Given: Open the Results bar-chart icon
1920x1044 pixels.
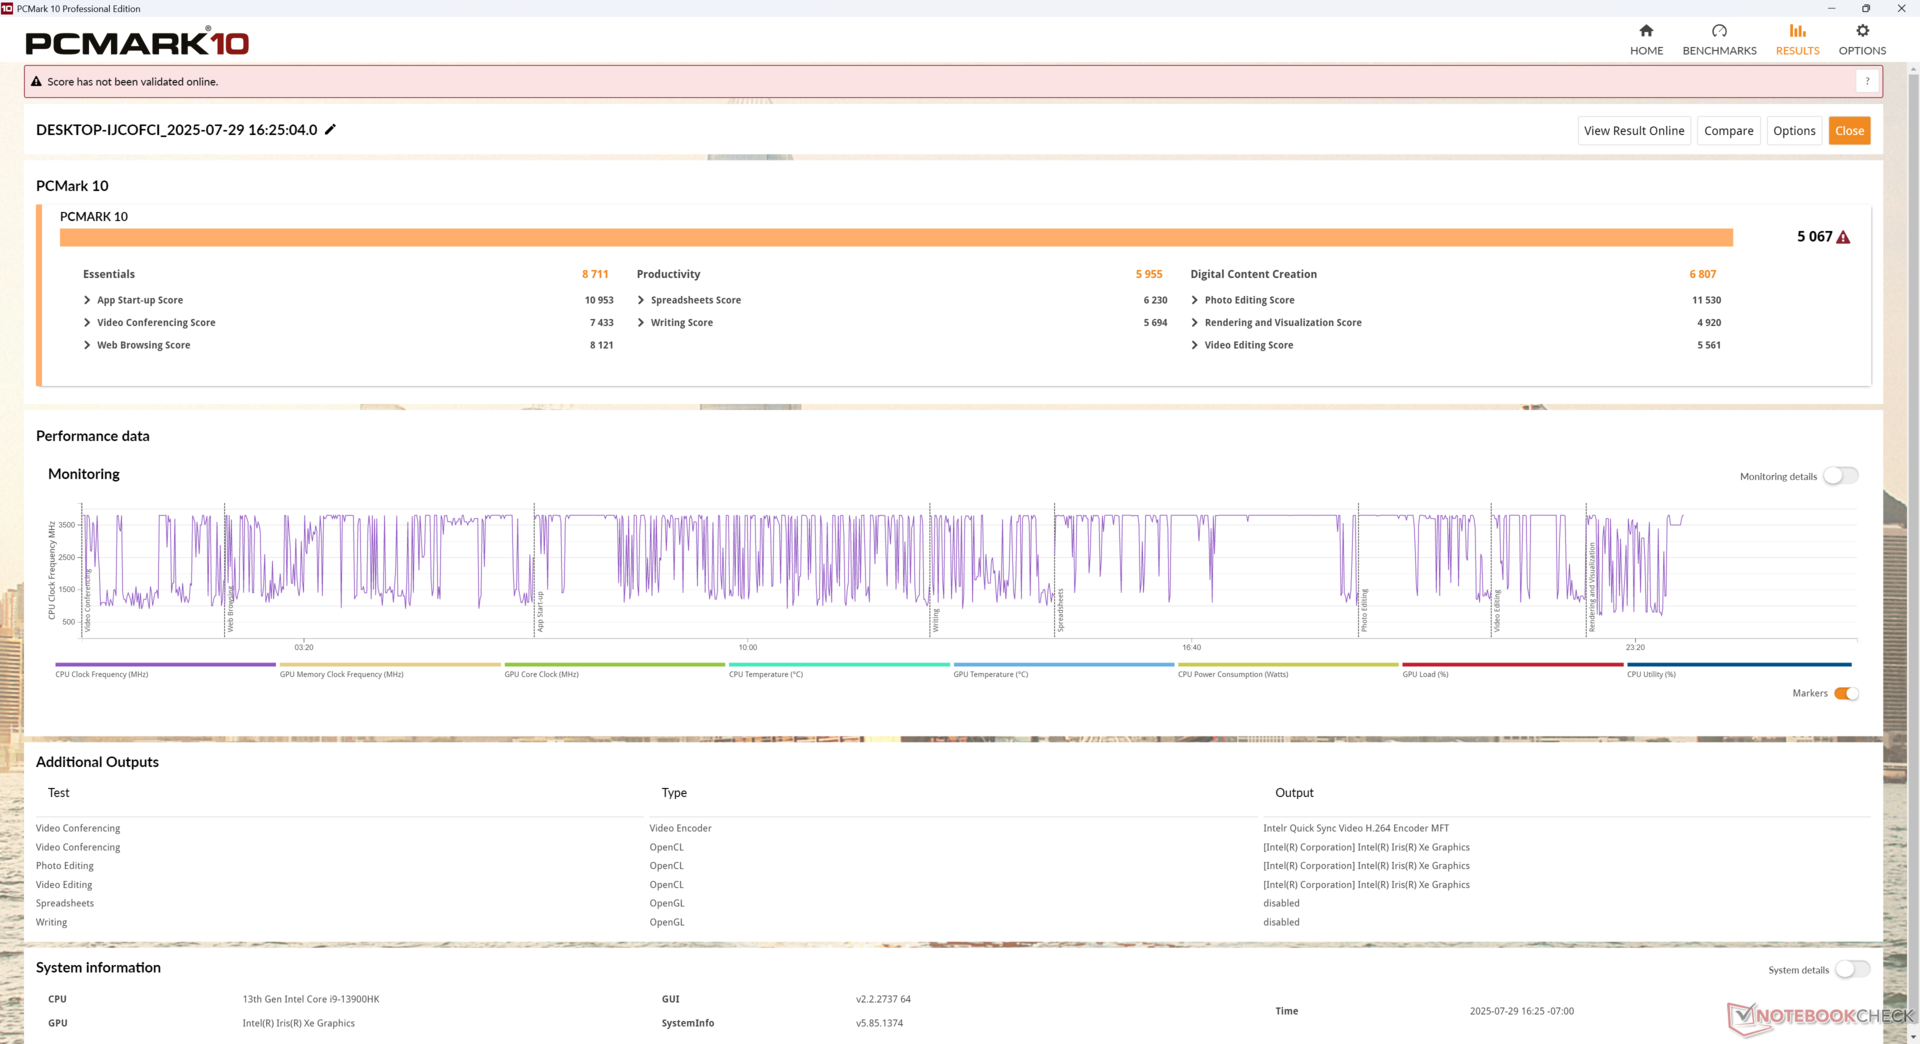Looking at the screenshot, I should (x=1797, y=31).
